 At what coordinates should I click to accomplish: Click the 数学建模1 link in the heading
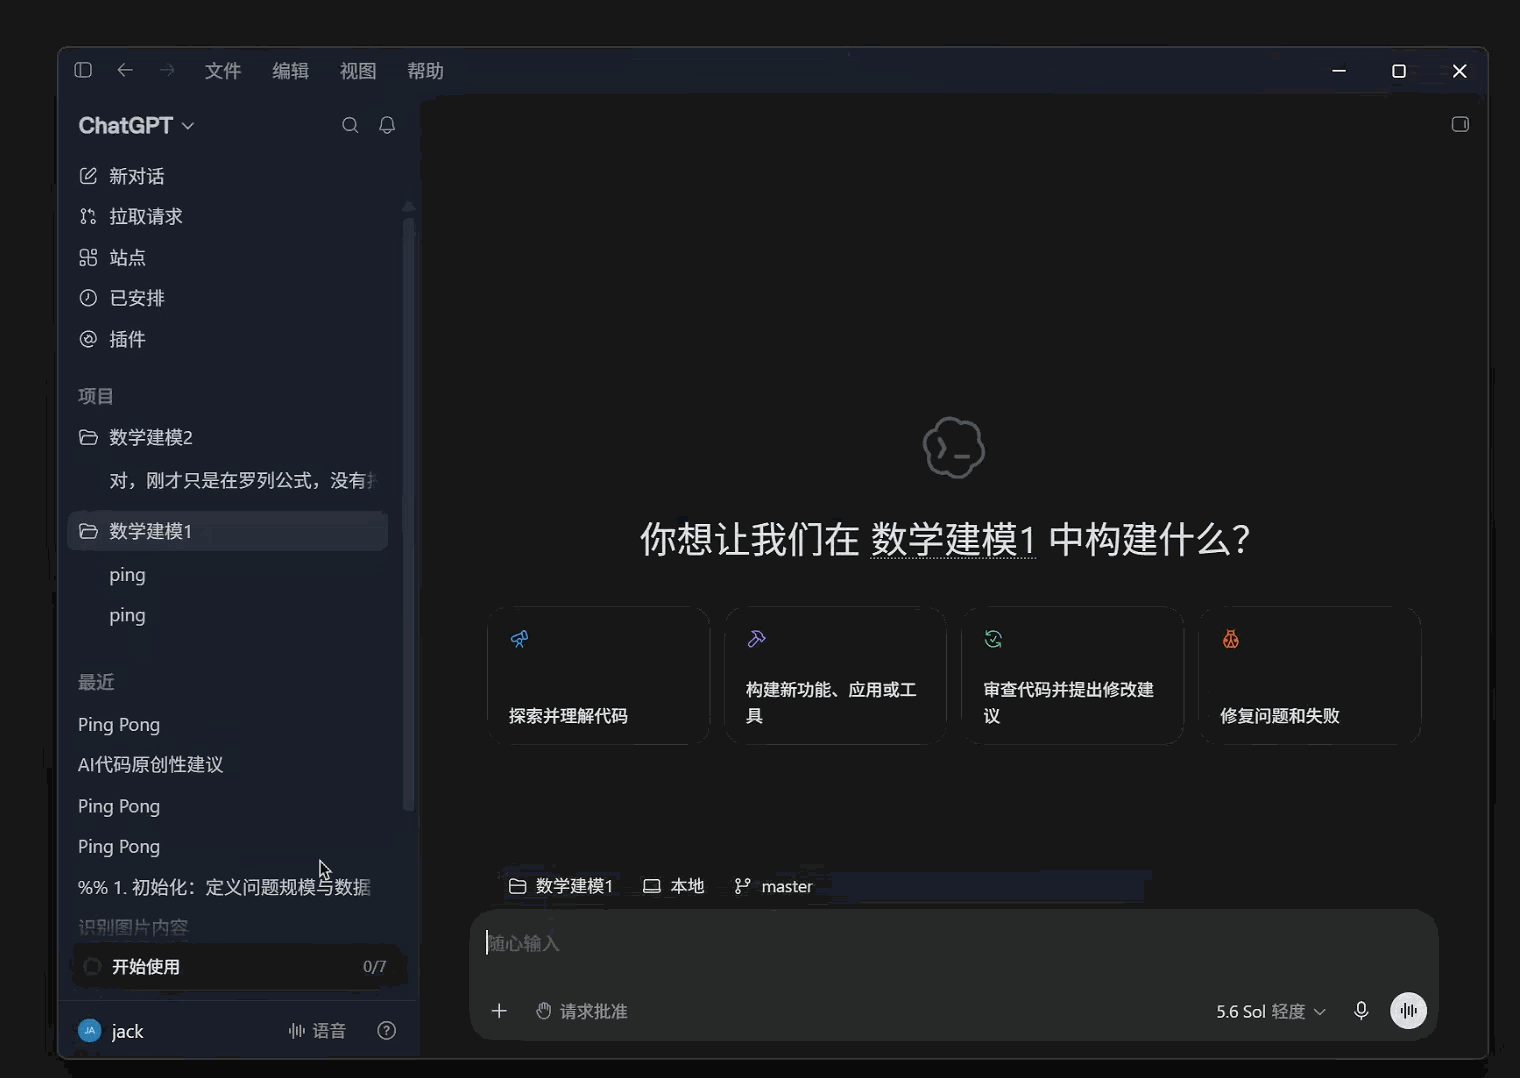click(952, 539)
